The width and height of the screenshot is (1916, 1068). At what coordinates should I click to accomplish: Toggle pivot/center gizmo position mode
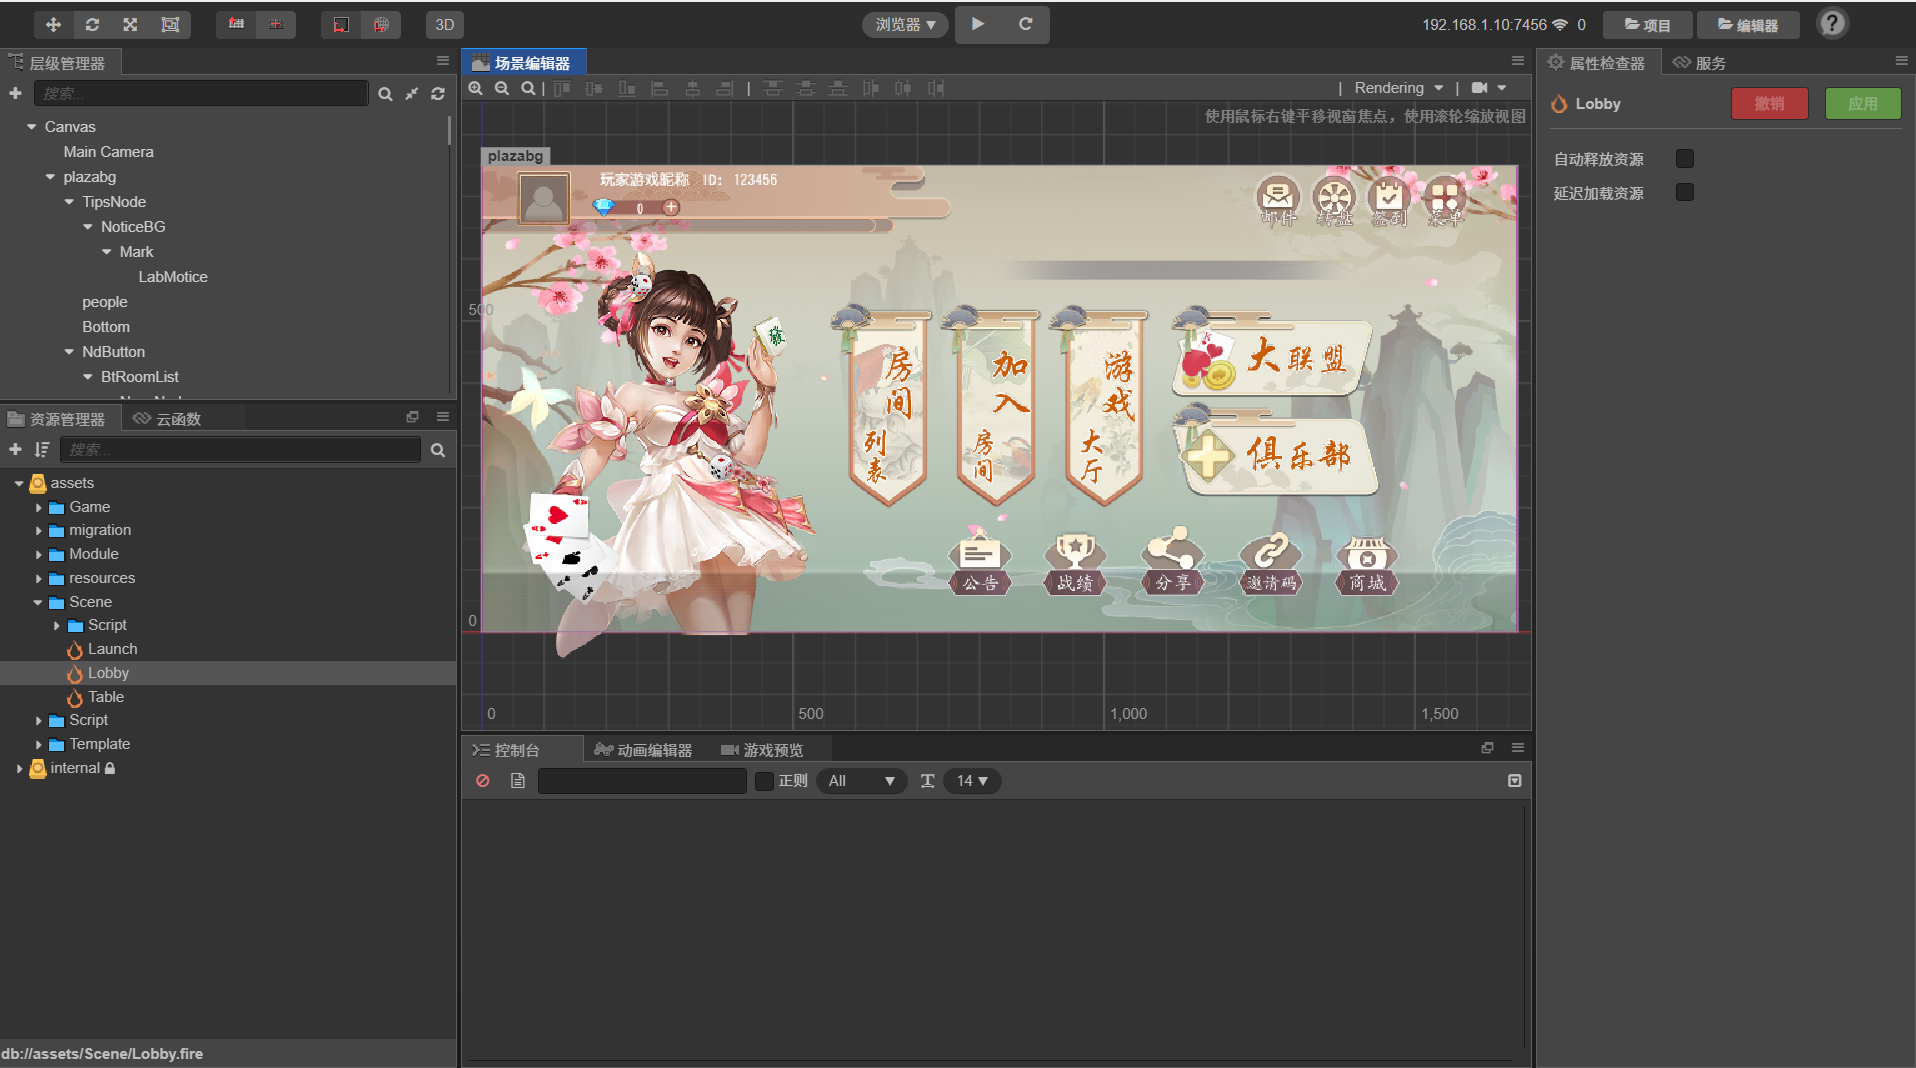pos(236,24)
